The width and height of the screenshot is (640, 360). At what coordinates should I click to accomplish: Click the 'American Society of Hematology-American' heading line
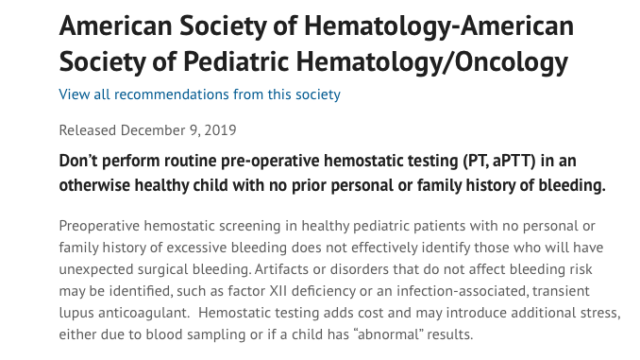pos(316,26)
